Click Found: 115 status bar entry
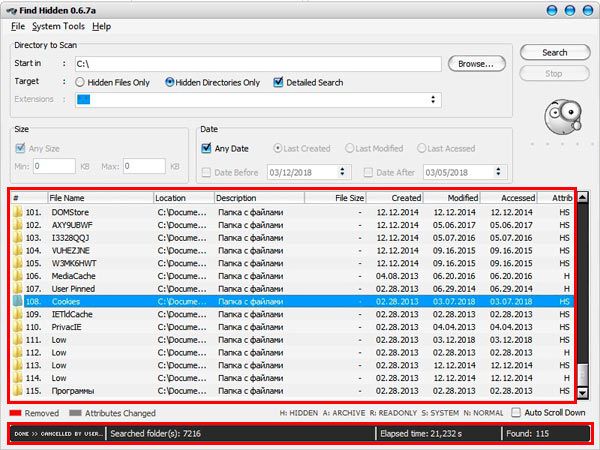 (x=527, y=433)
